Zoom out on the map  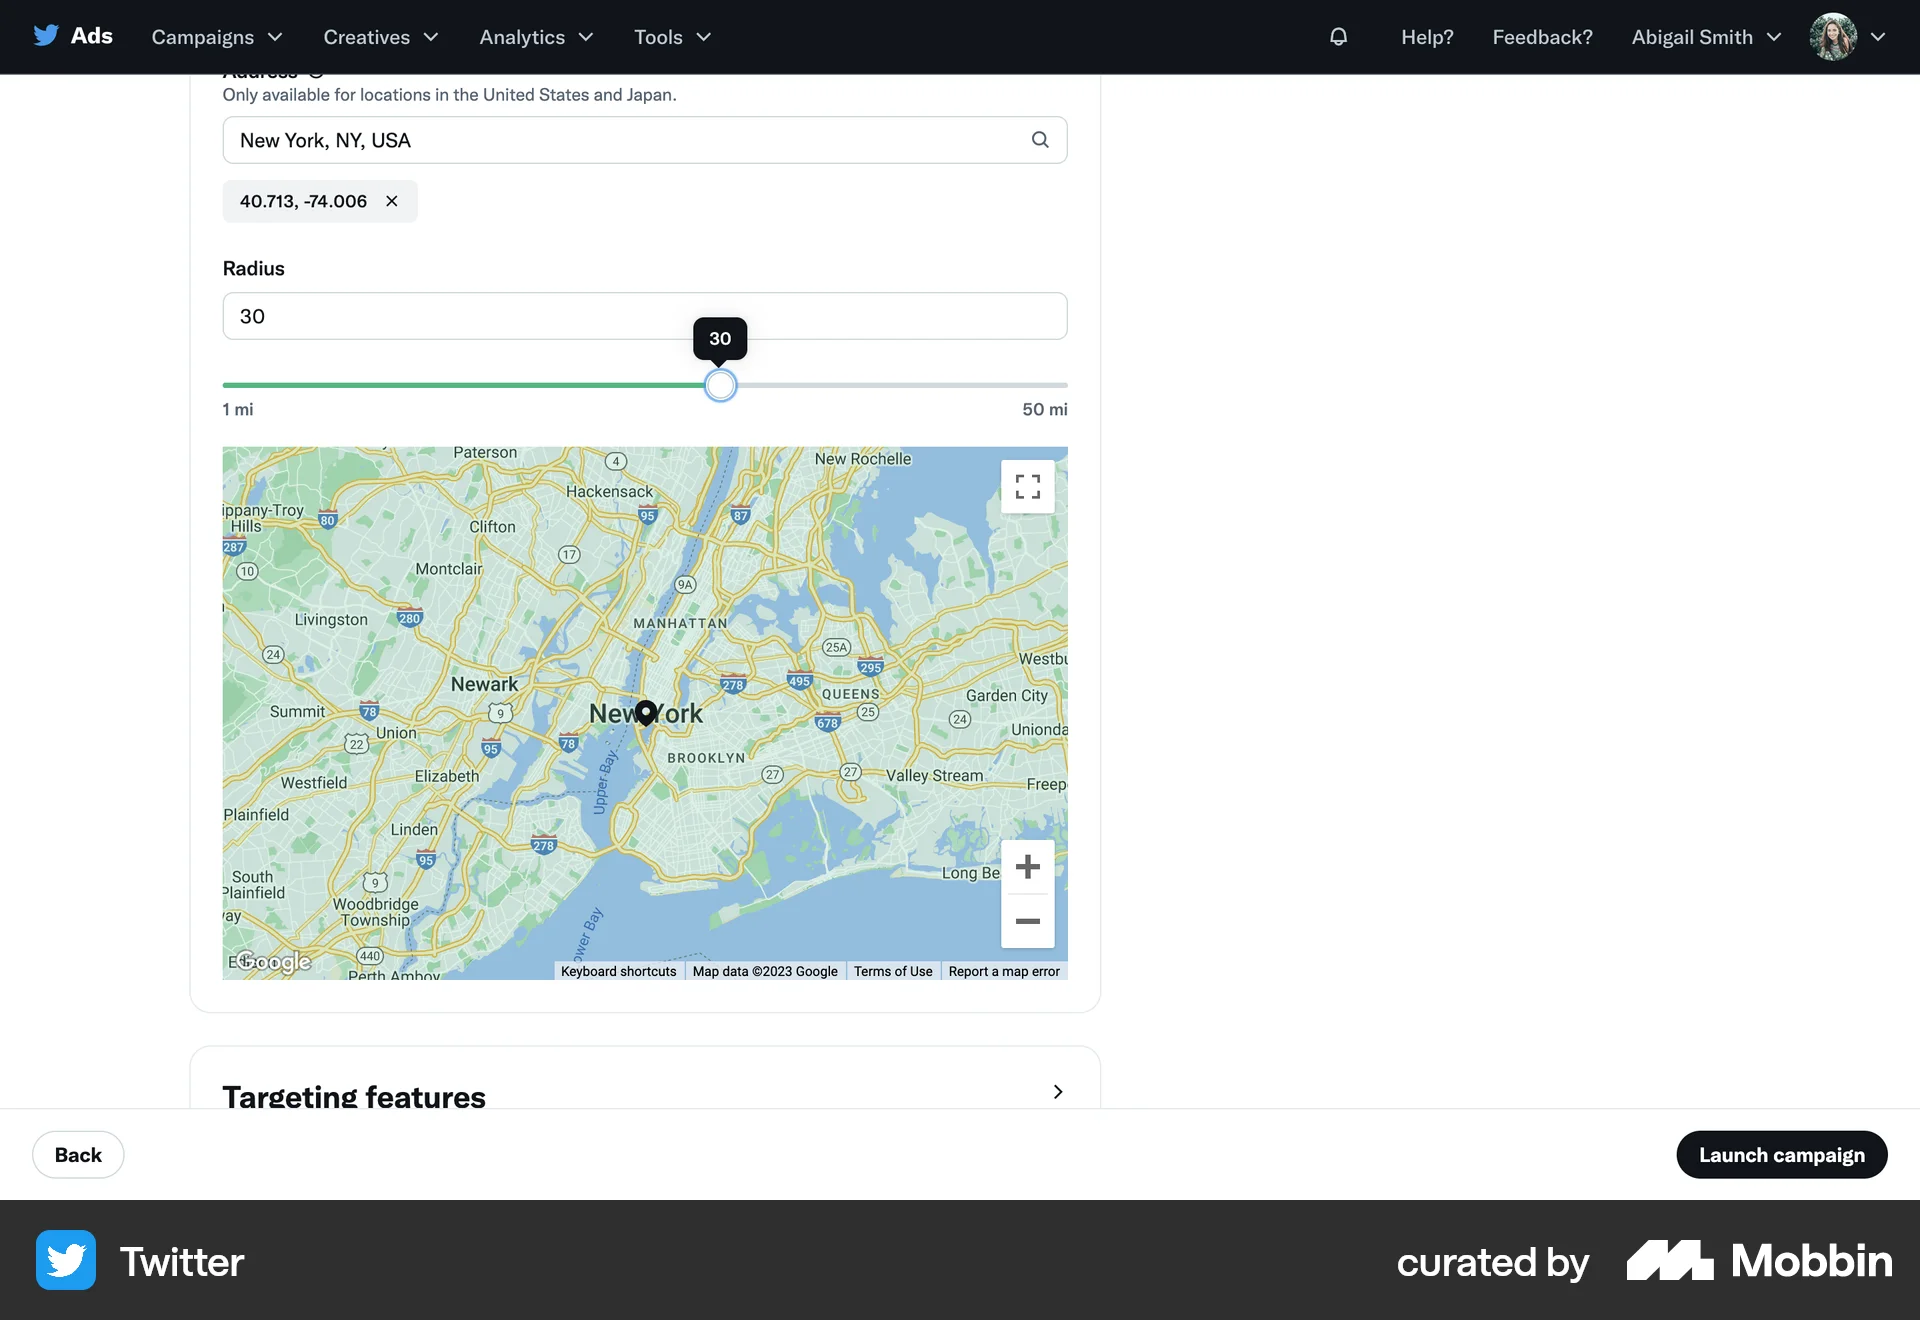coord(1027,922)
